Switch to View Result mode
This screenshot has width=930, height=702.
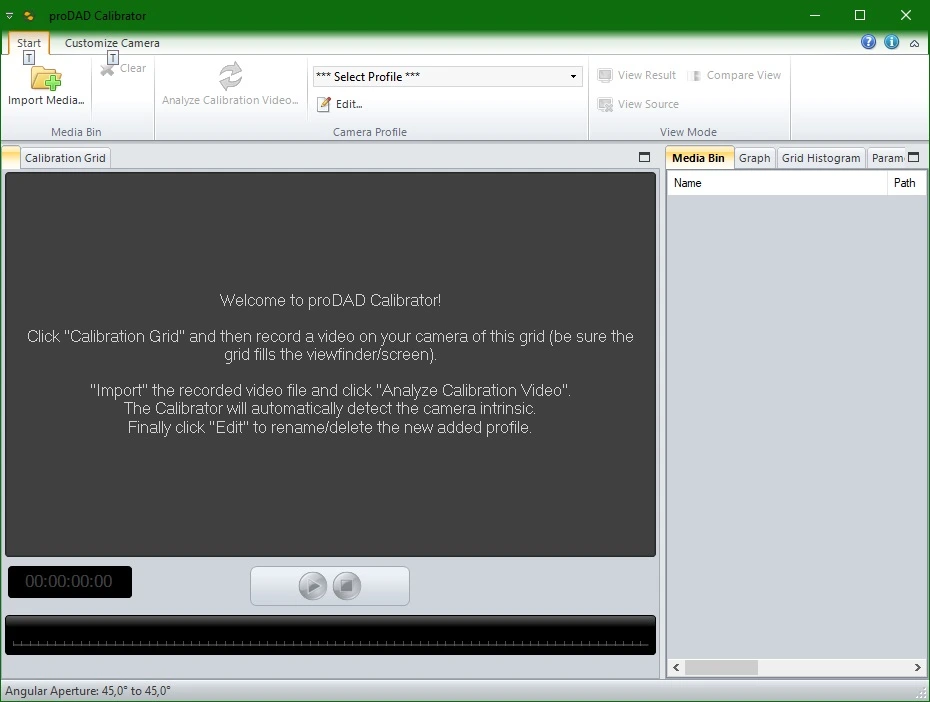pos(637,75)
